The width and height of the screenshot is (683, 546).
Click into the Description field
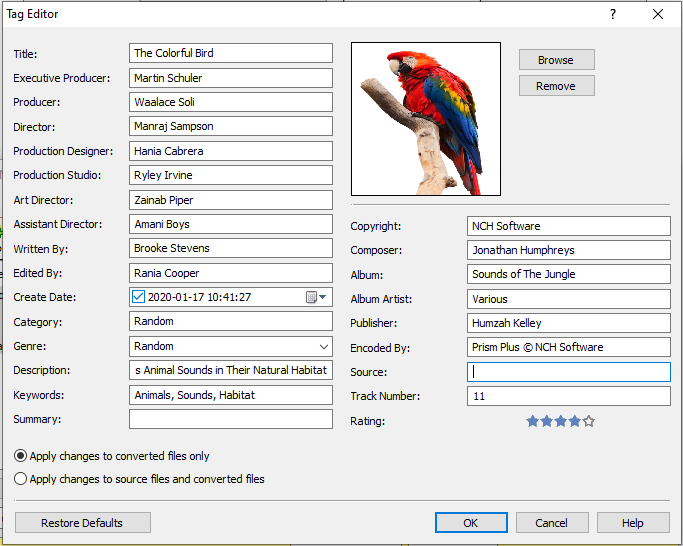coord(231,370)
